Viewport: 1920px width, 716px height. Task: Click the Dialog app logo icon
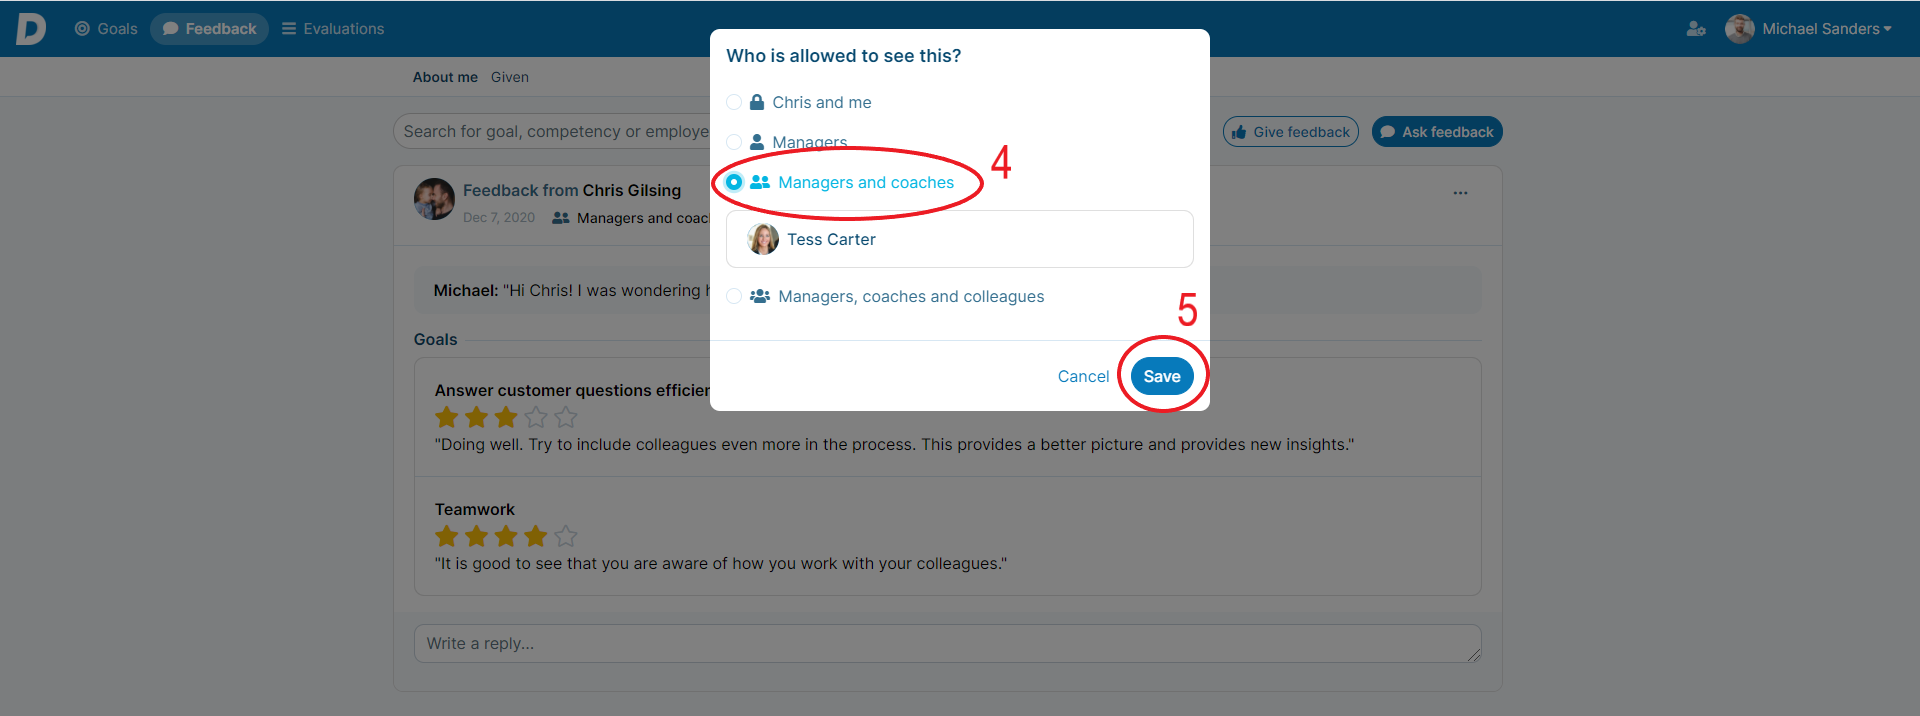[31, 29]
